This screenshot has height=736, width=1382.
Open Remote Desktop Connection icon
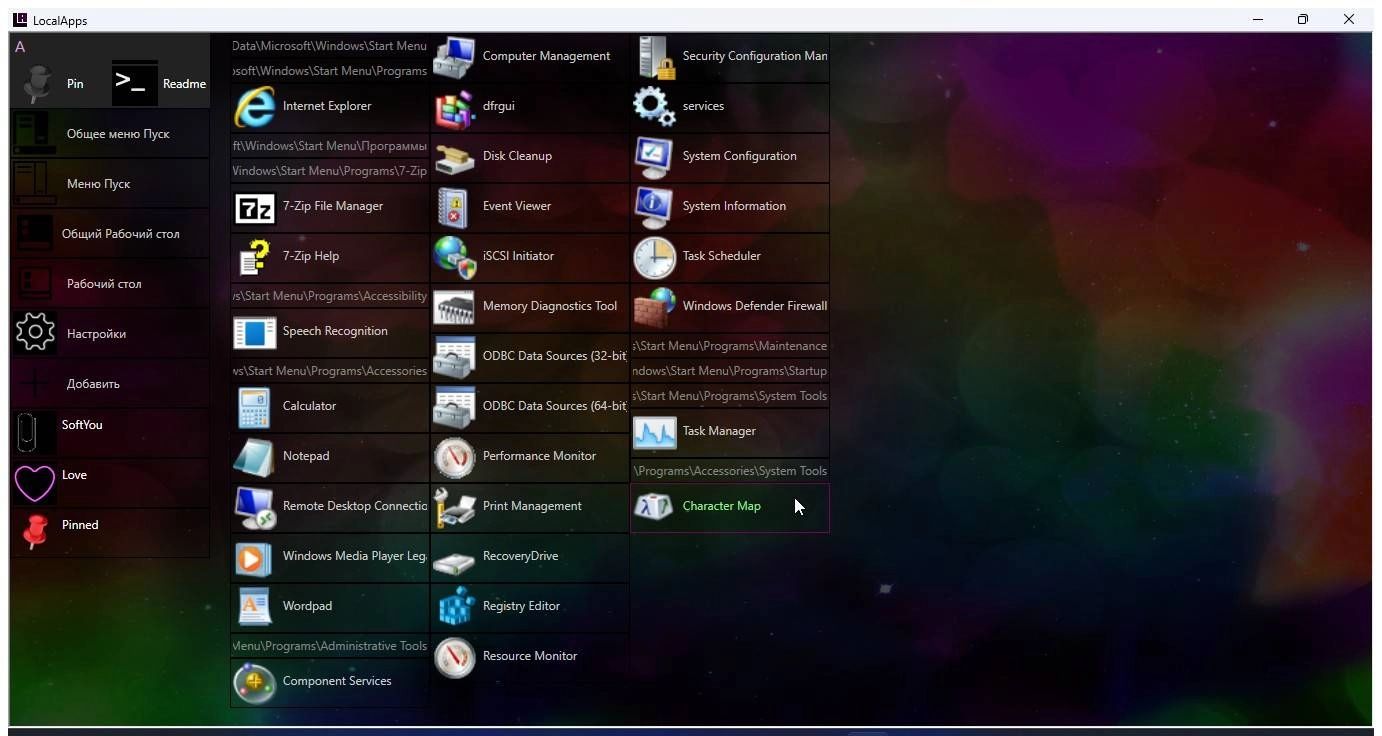(254, 506)
